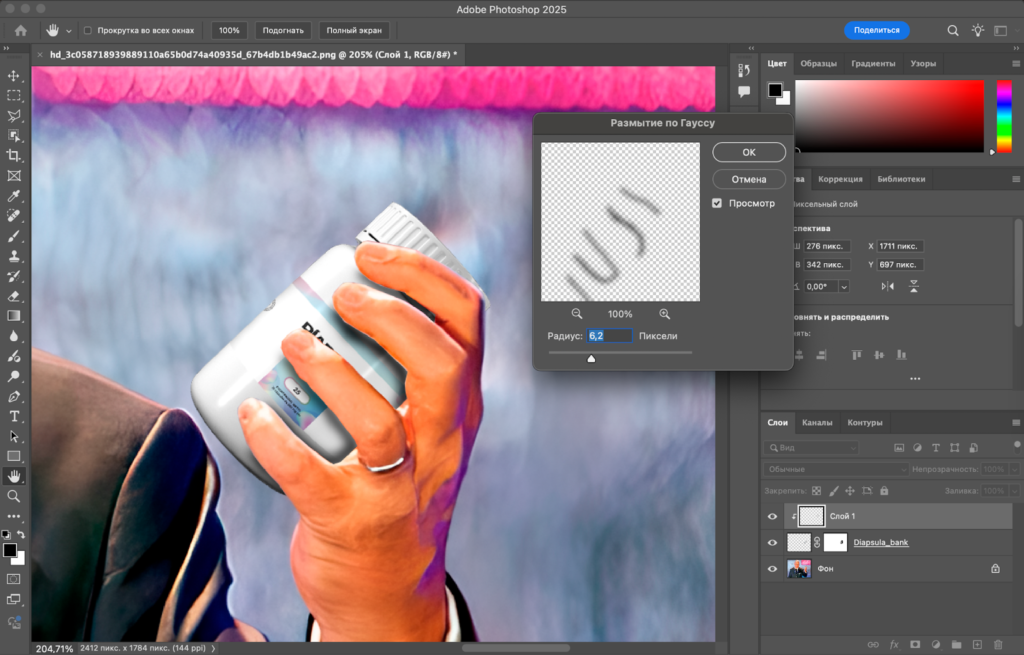The image size is (1024, 655).
Task: Uncheck the Просмотр preview checkbox
Action: pyautogui.click(x=717, y=203)
